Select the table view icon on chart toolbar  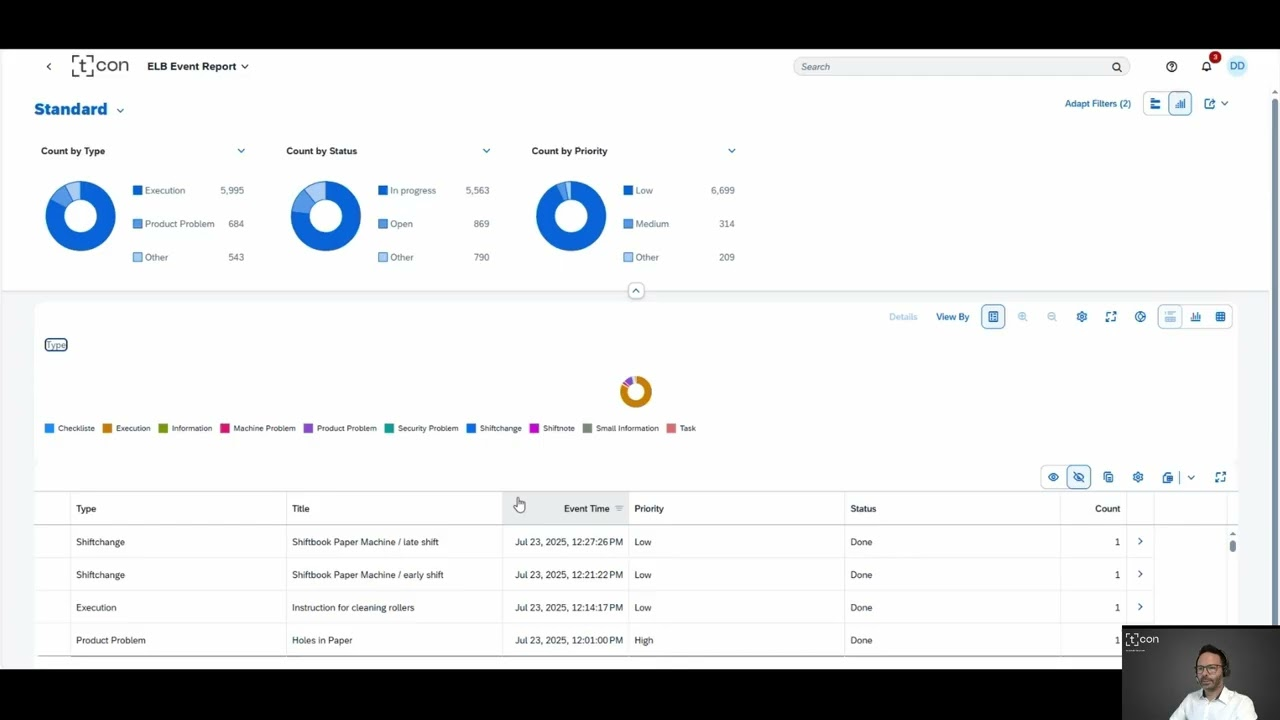[1220, 316]
